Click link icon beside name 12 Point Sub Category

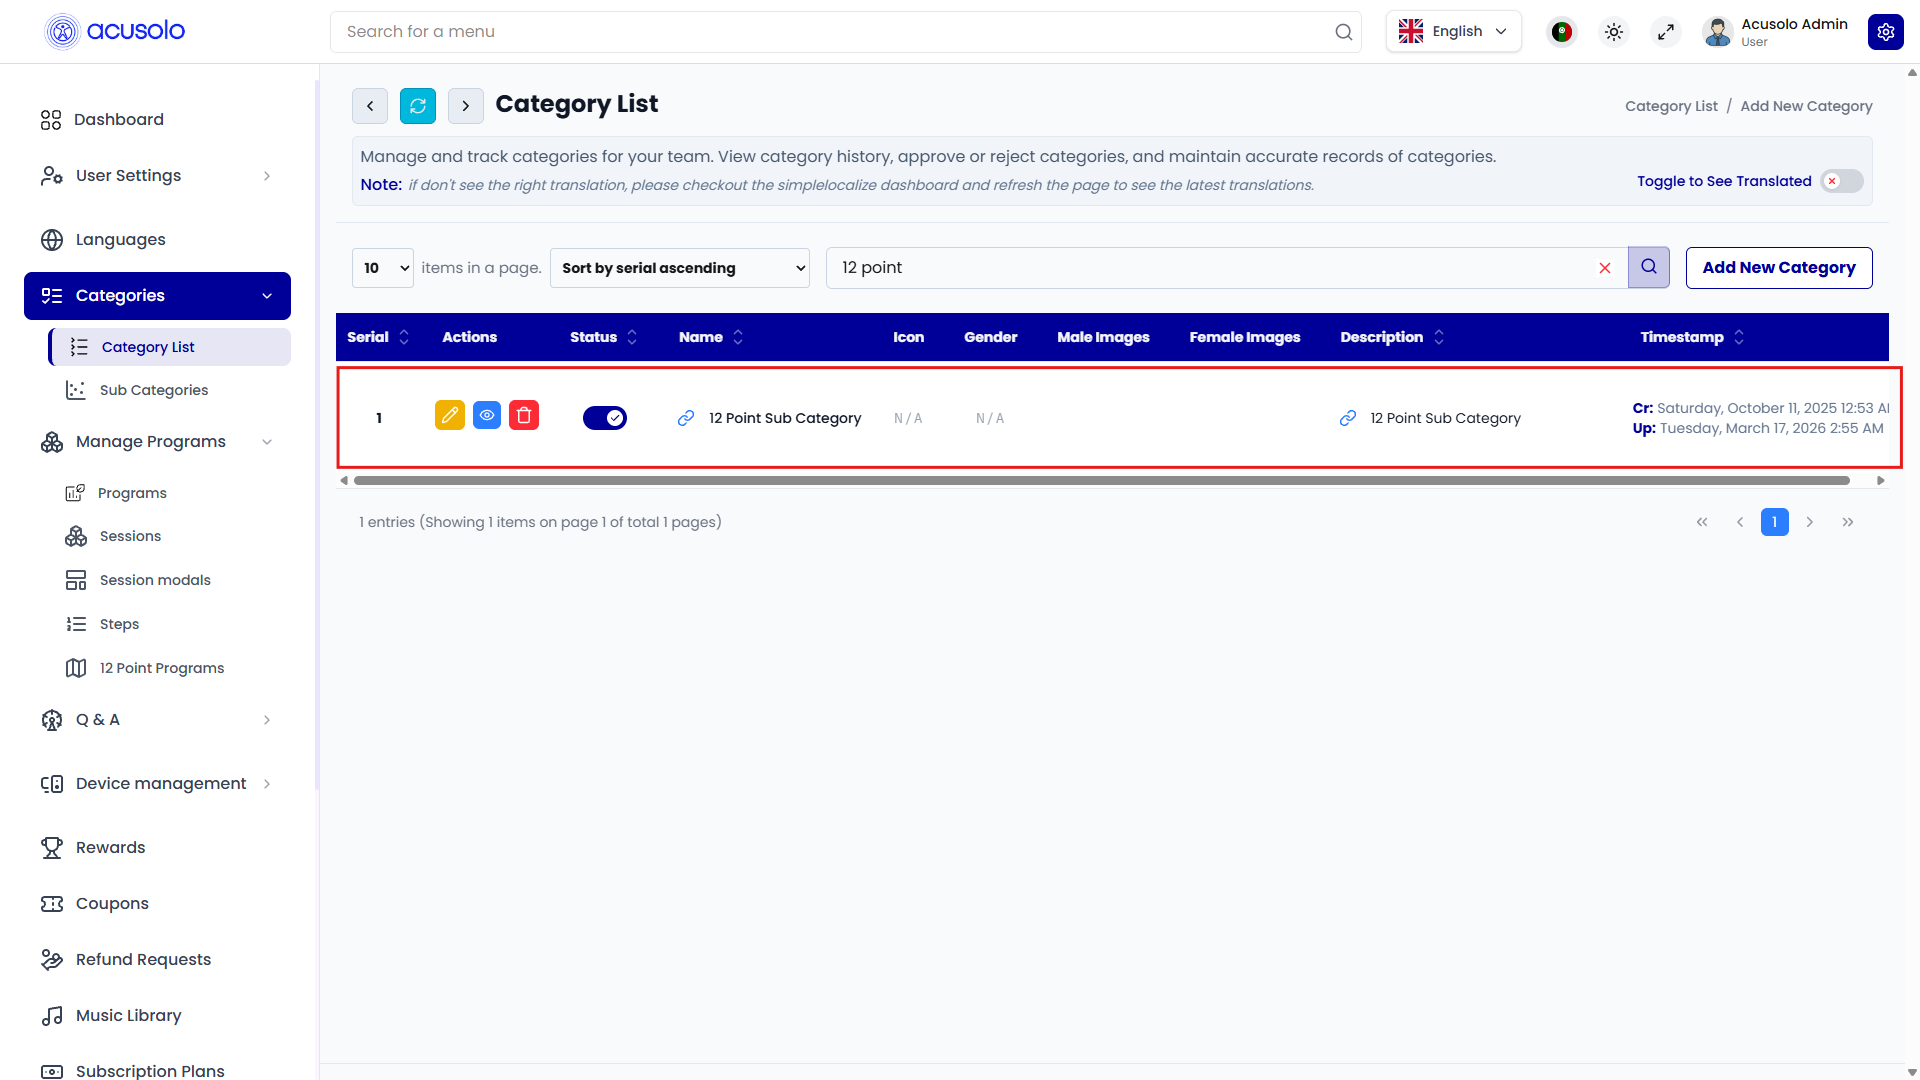(686, 418)
